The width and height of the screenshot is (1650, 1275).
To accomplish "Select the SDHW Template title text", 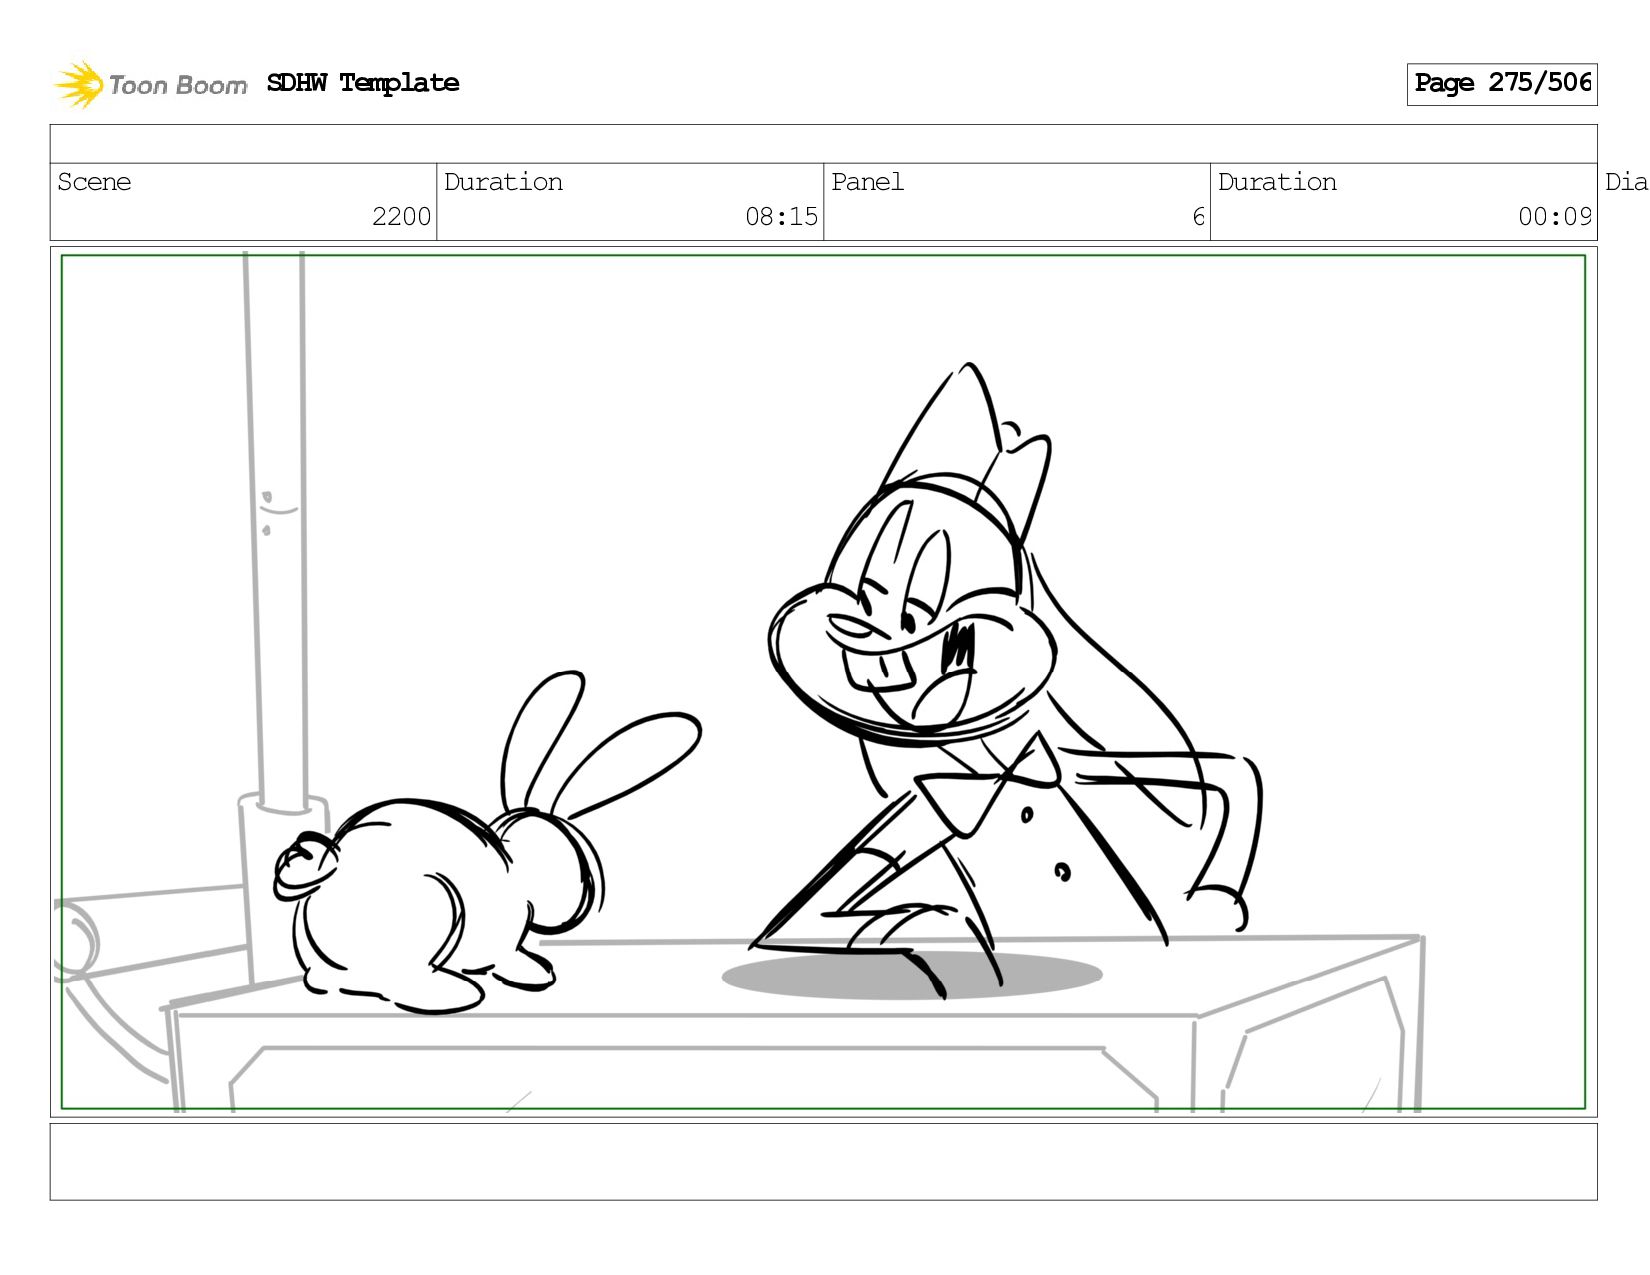I will [363, 83].
